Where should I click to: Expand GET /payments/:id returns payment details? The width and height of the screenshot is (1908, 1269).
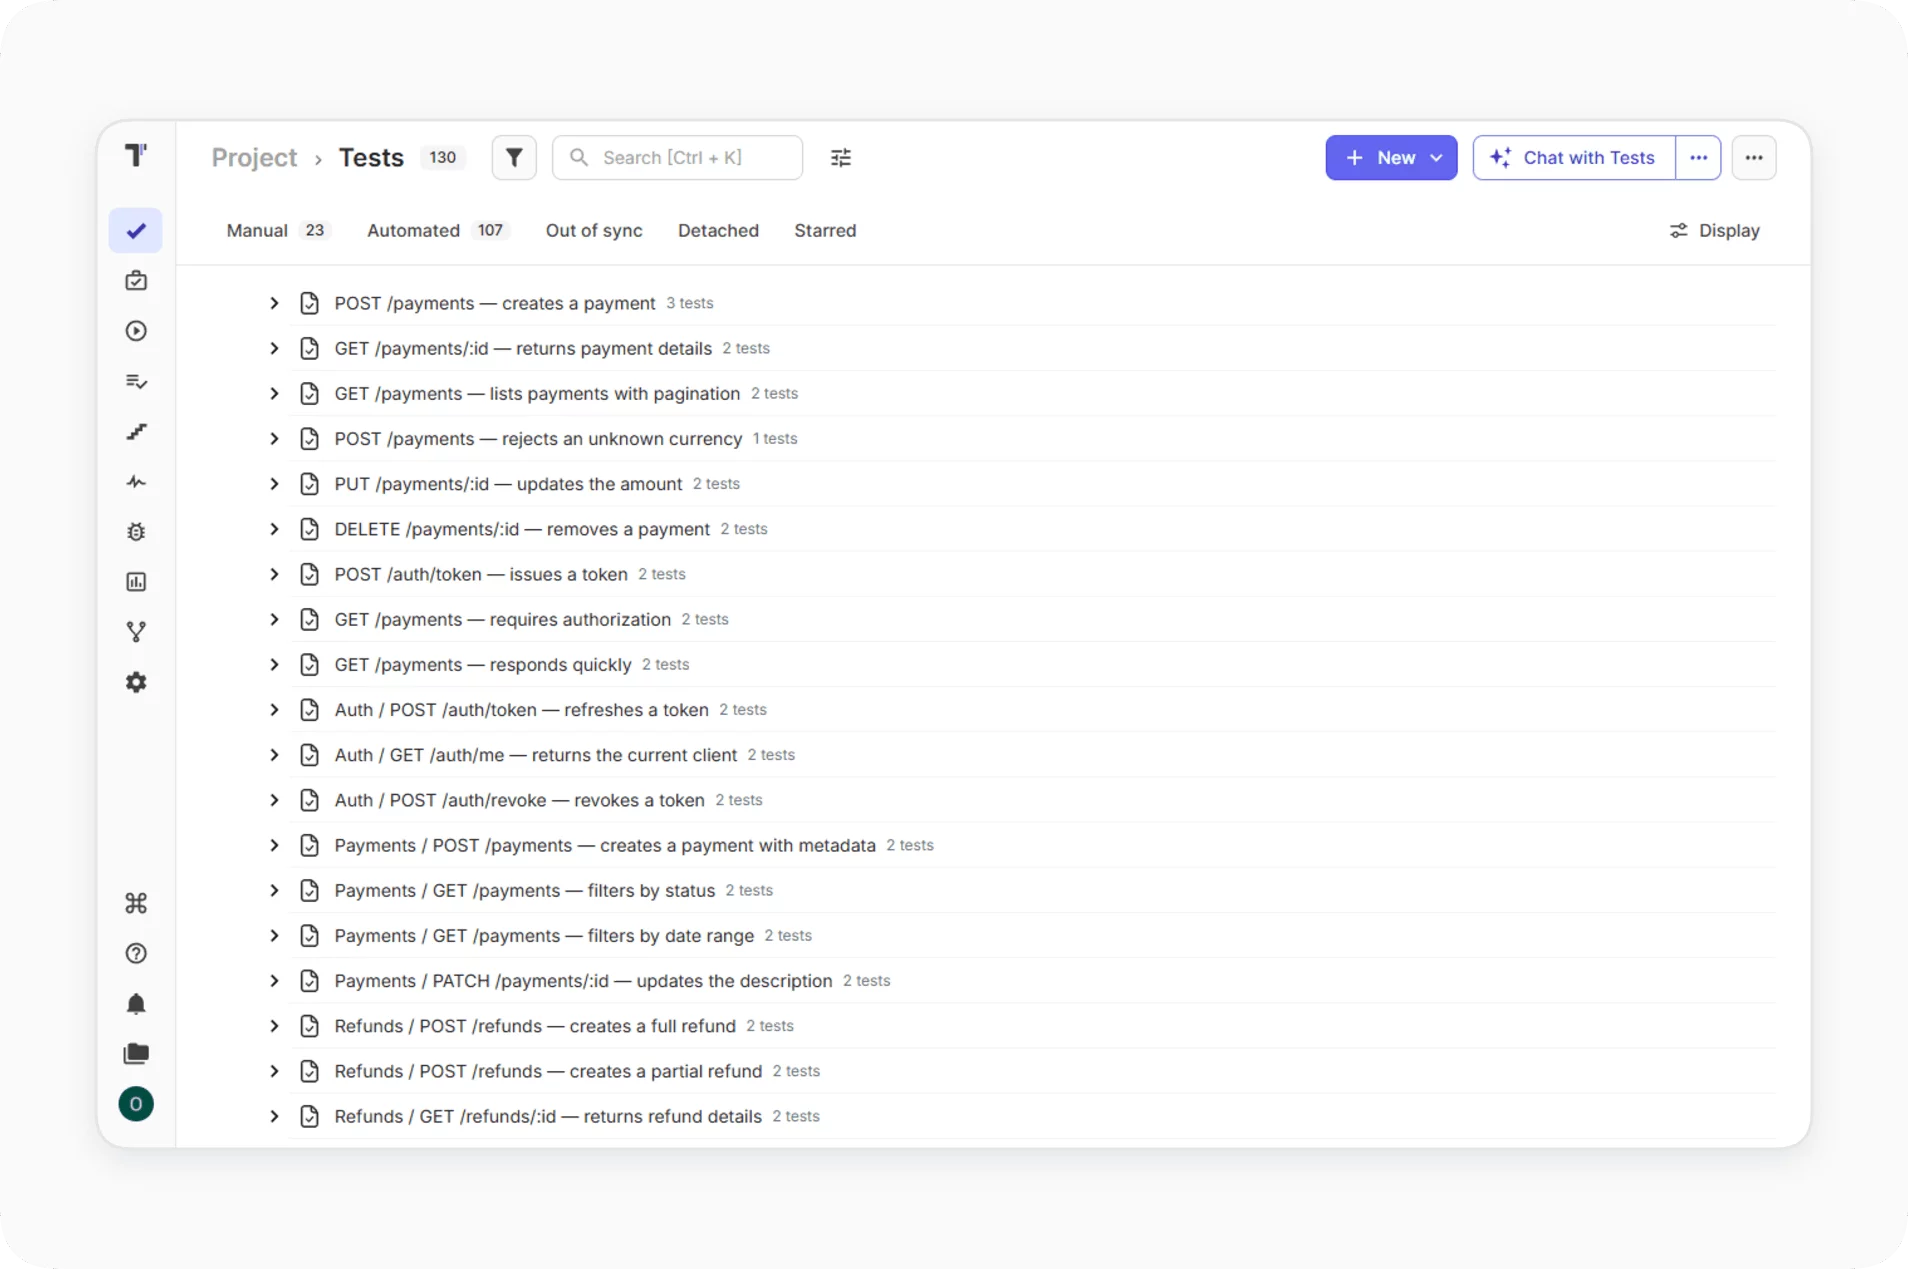[x=274, y=348]
